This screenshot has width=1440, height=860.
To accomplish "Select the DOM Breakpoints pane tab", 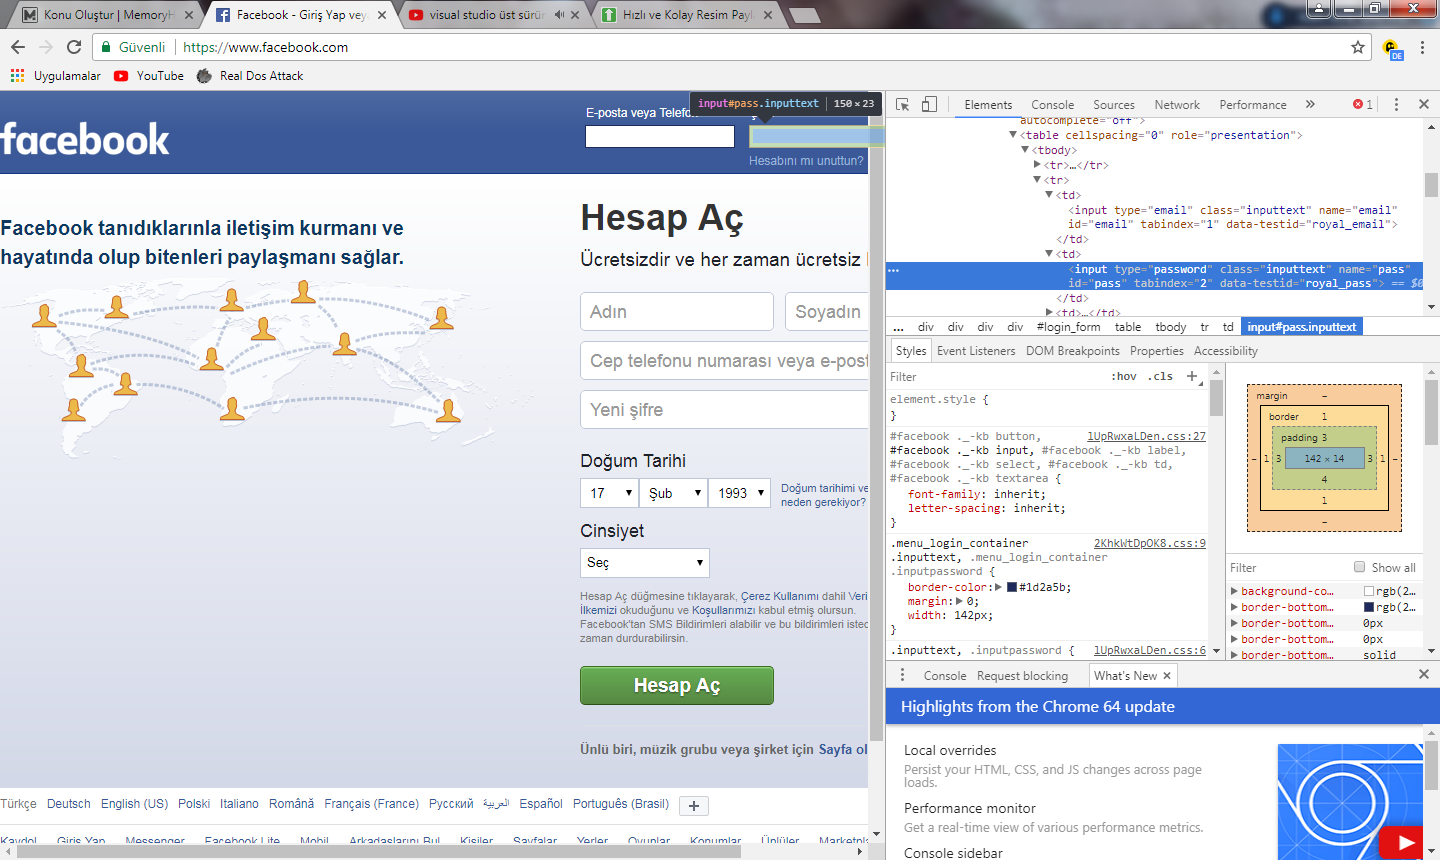I will [1073, 351].
